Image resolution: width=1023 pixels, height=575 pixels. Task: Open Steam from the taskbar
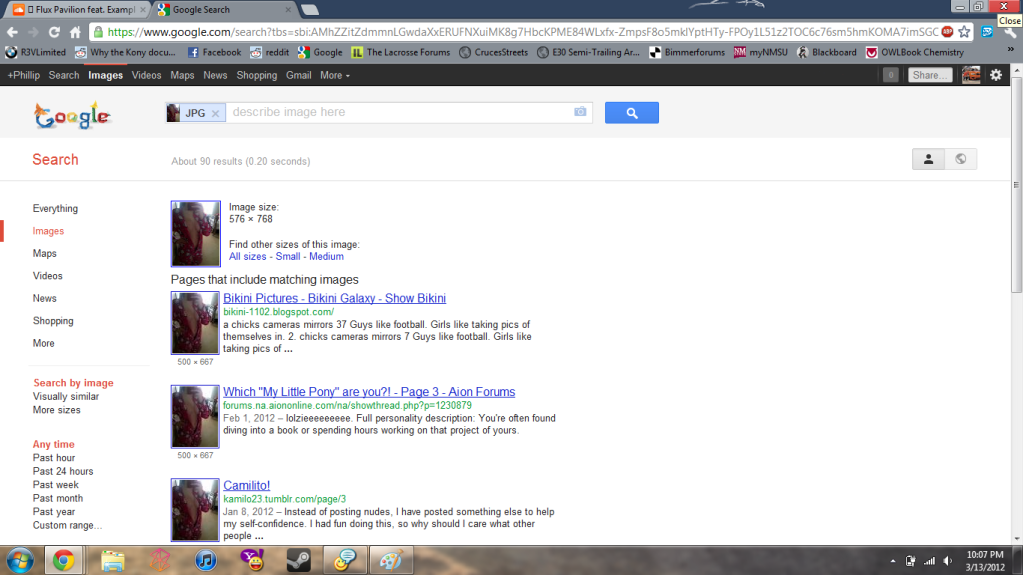(x=299, y=561)
